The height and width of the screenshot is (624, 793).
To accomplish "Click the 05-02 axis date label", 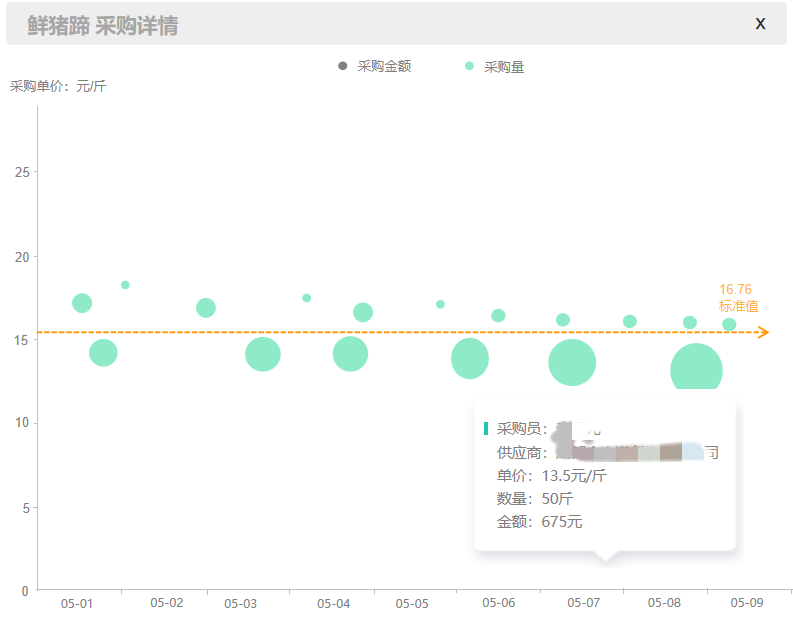I will click(166, 603).
